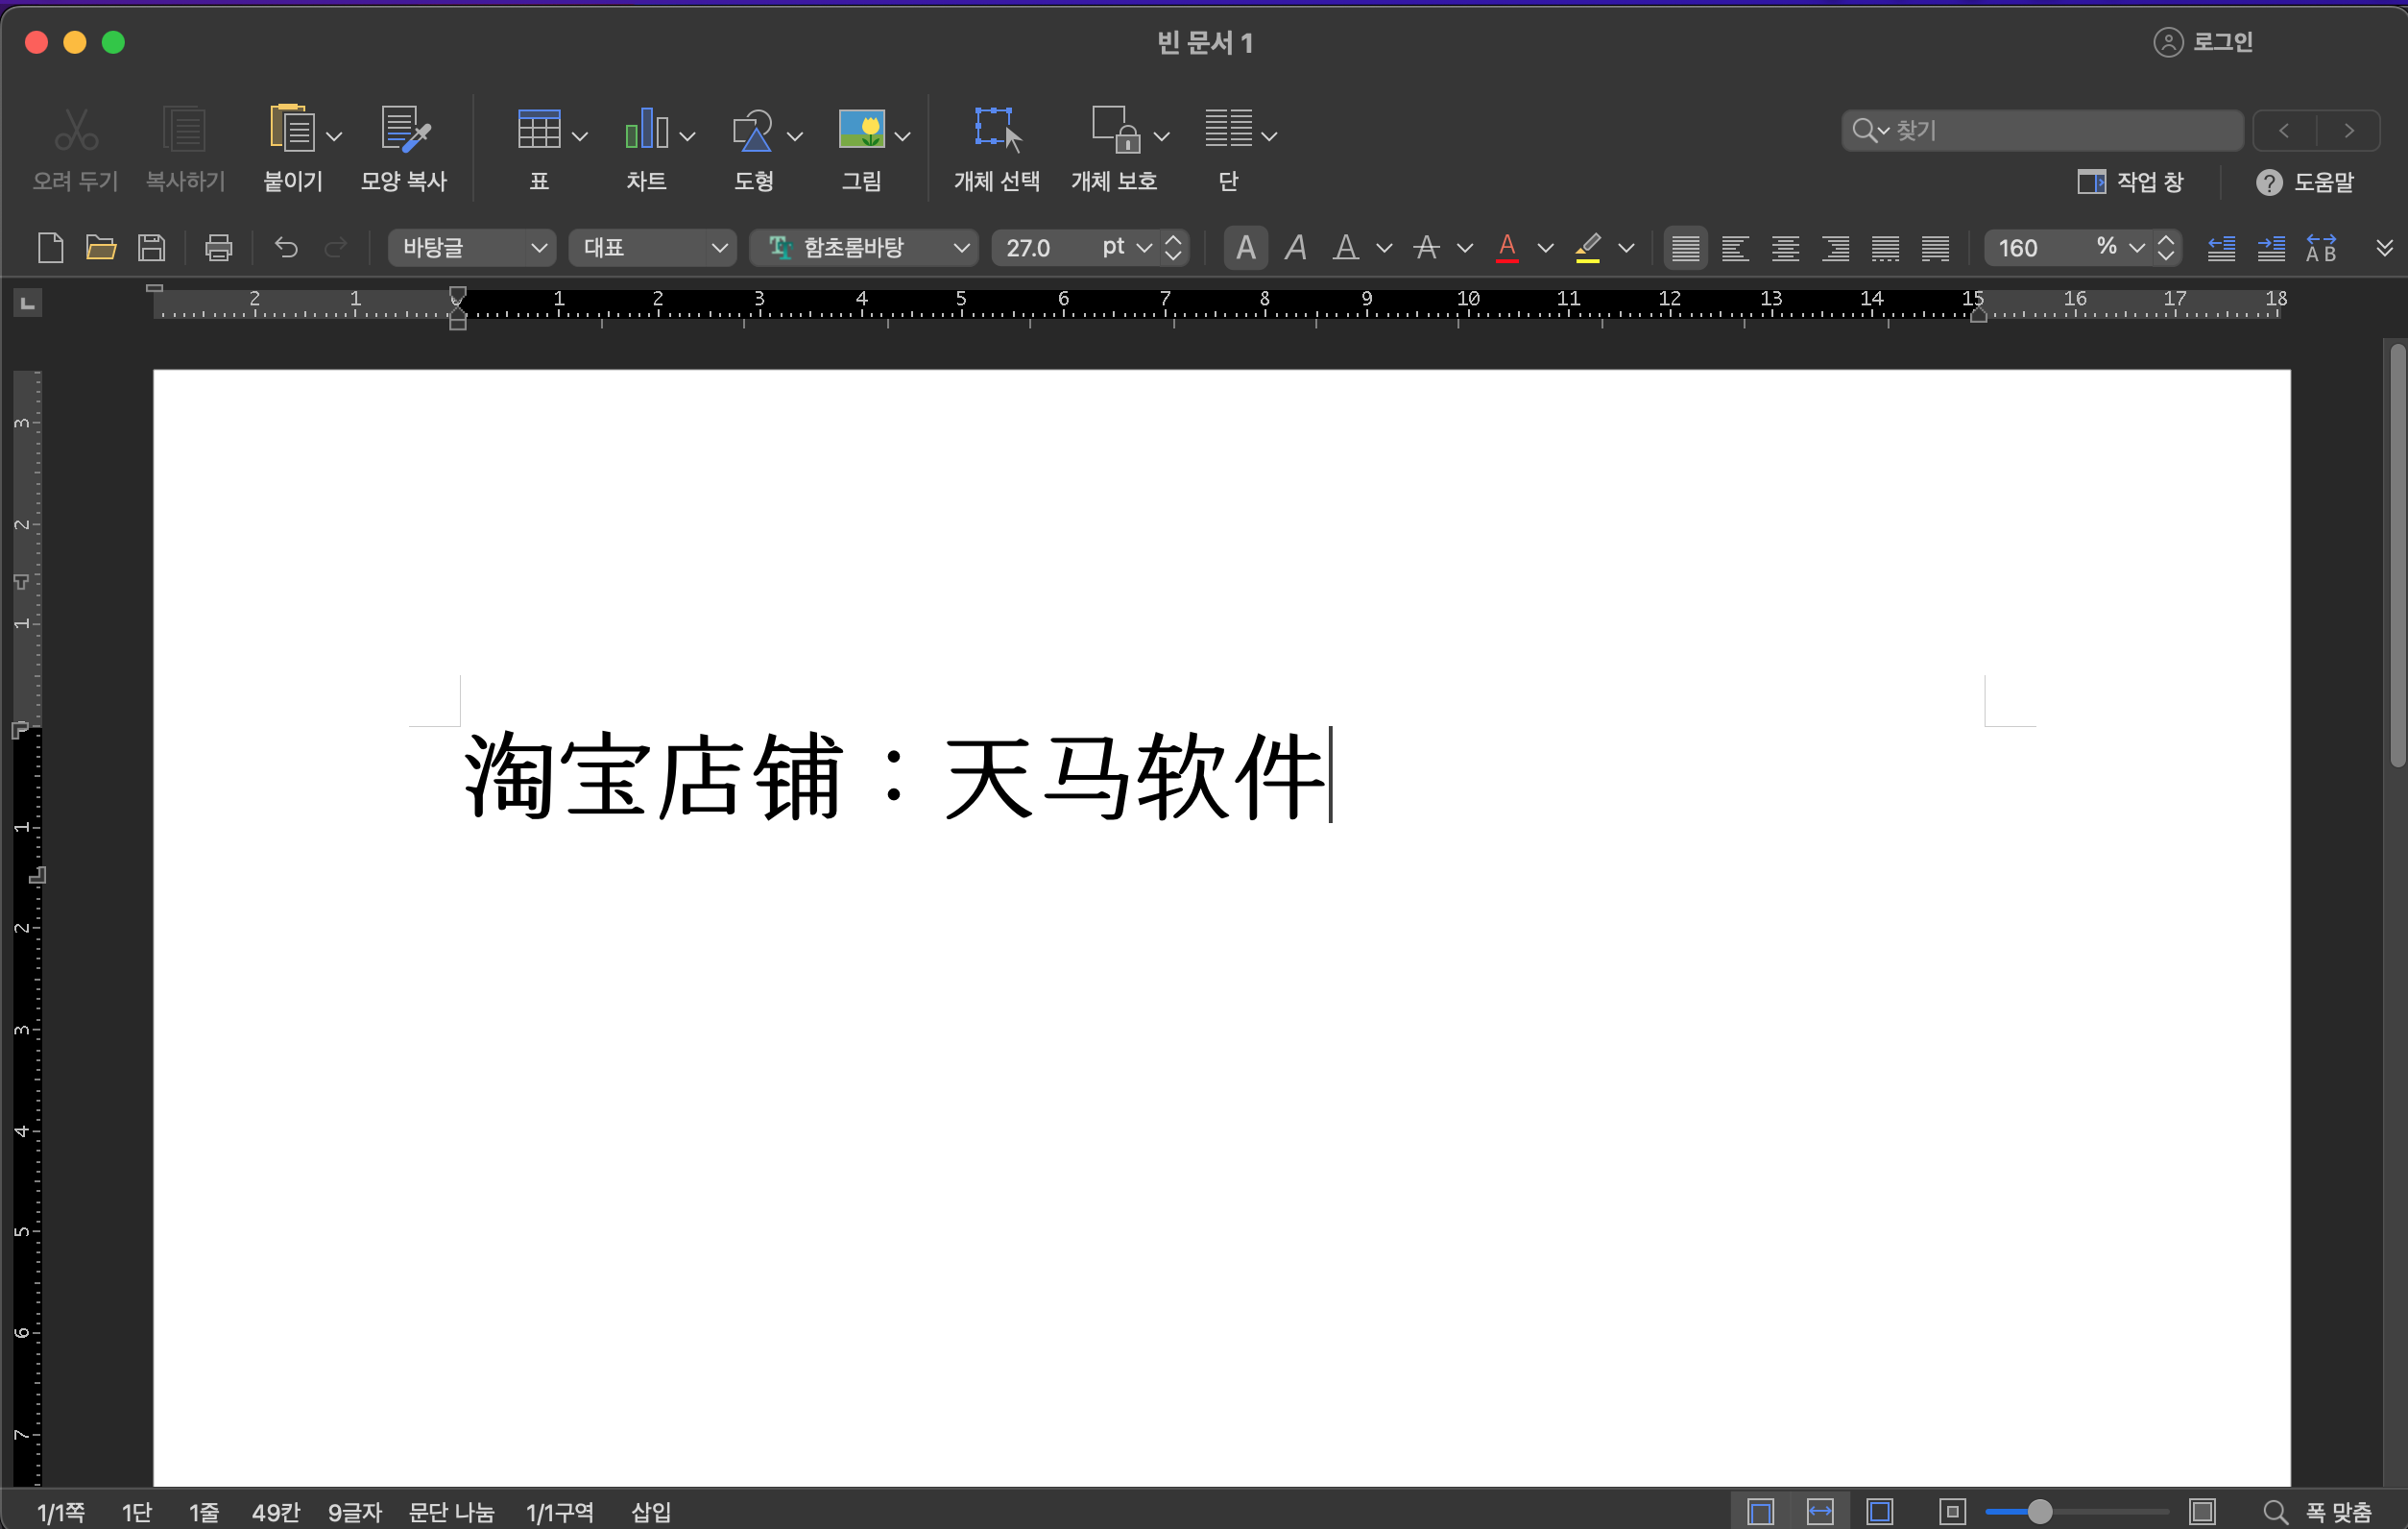
Task: Expand the table (표) dropdown arrow
Action: pyautogui.click(x=580, y=136)
